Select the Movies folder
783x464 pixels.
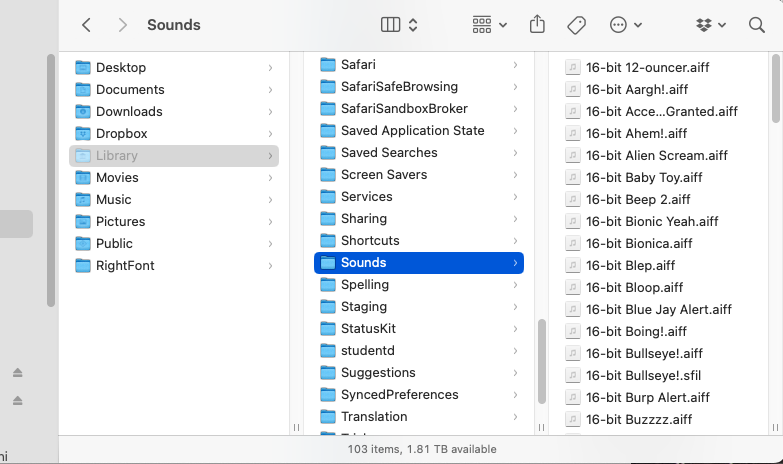pos(174,177)
